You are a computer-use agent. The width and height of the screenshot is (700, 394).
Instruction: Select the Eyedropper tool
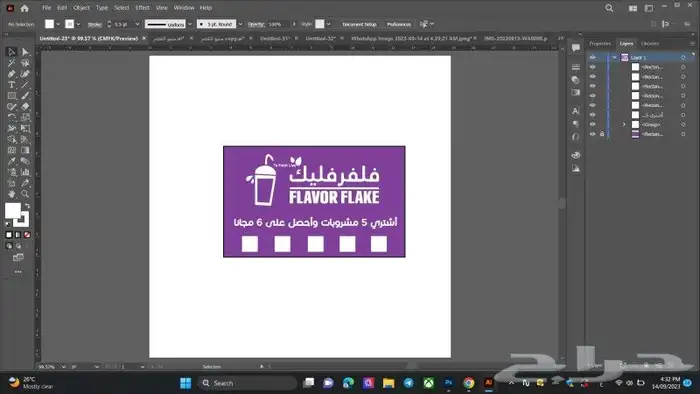[x=12, y=161]
